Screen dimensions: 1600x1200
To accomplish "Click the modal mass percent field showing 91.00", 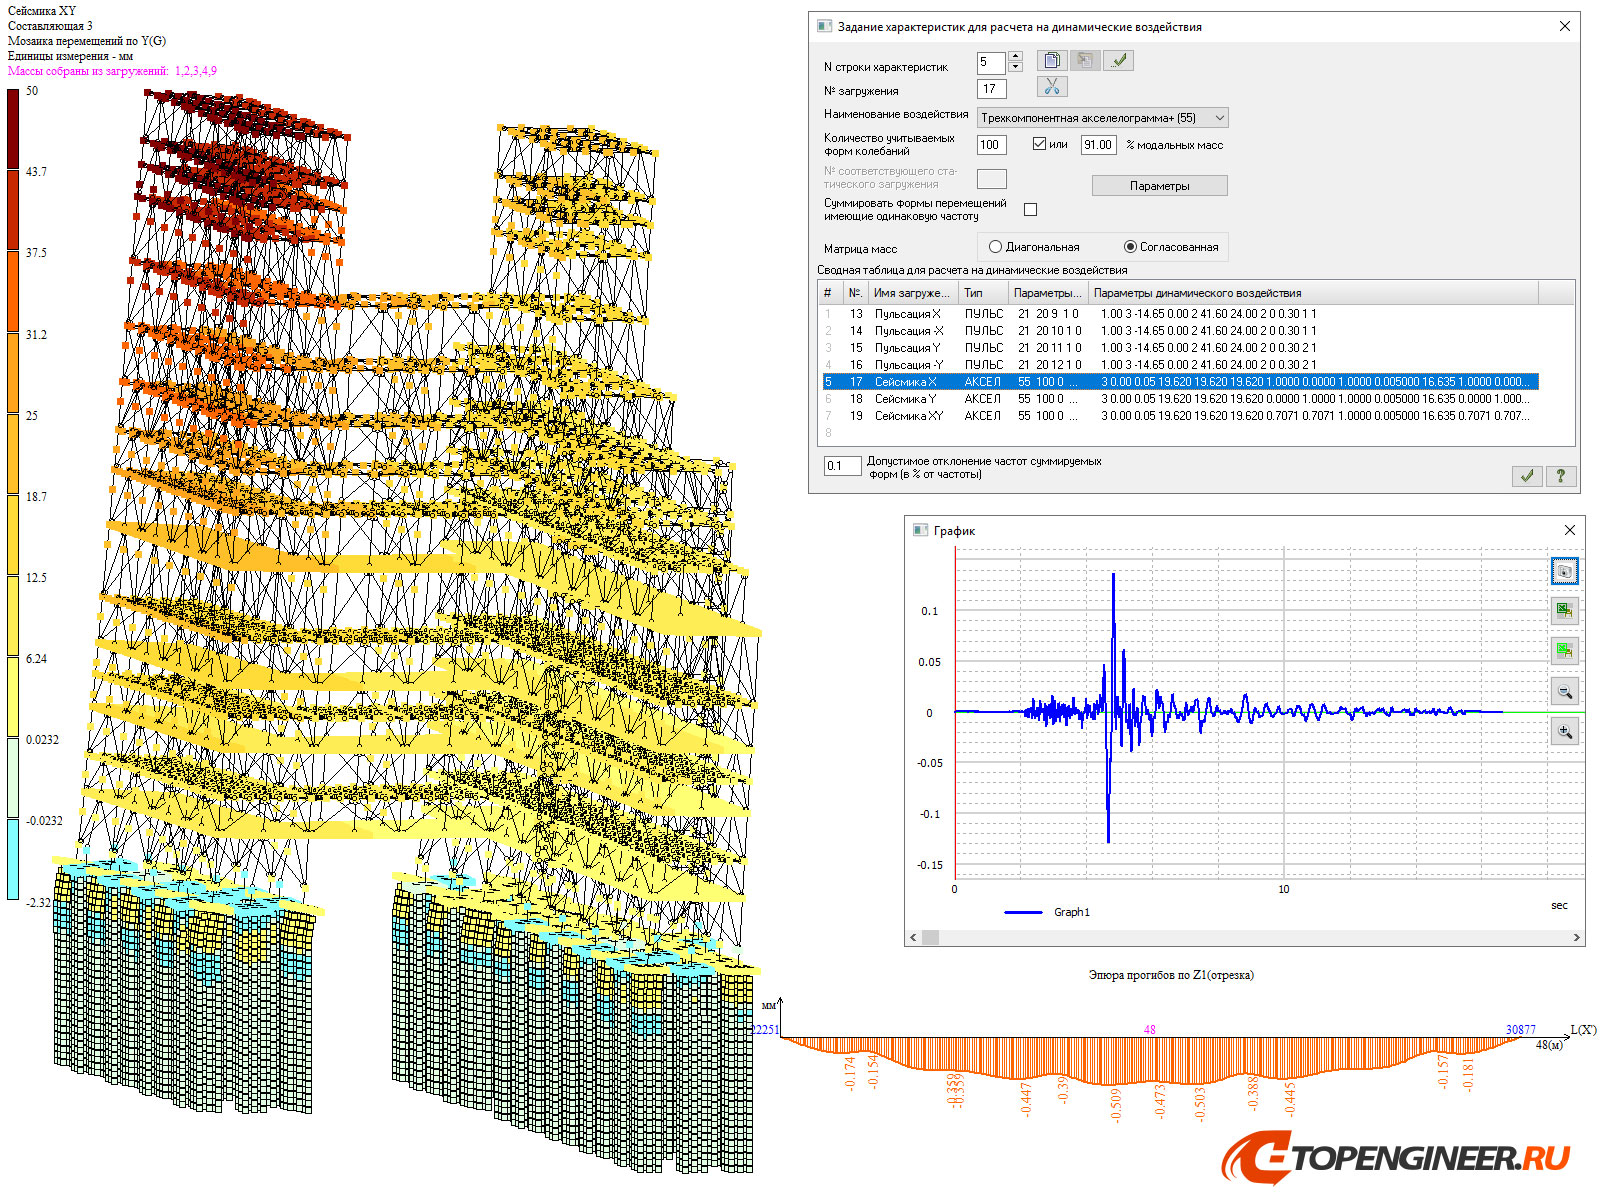I will tap(1099, 145).
